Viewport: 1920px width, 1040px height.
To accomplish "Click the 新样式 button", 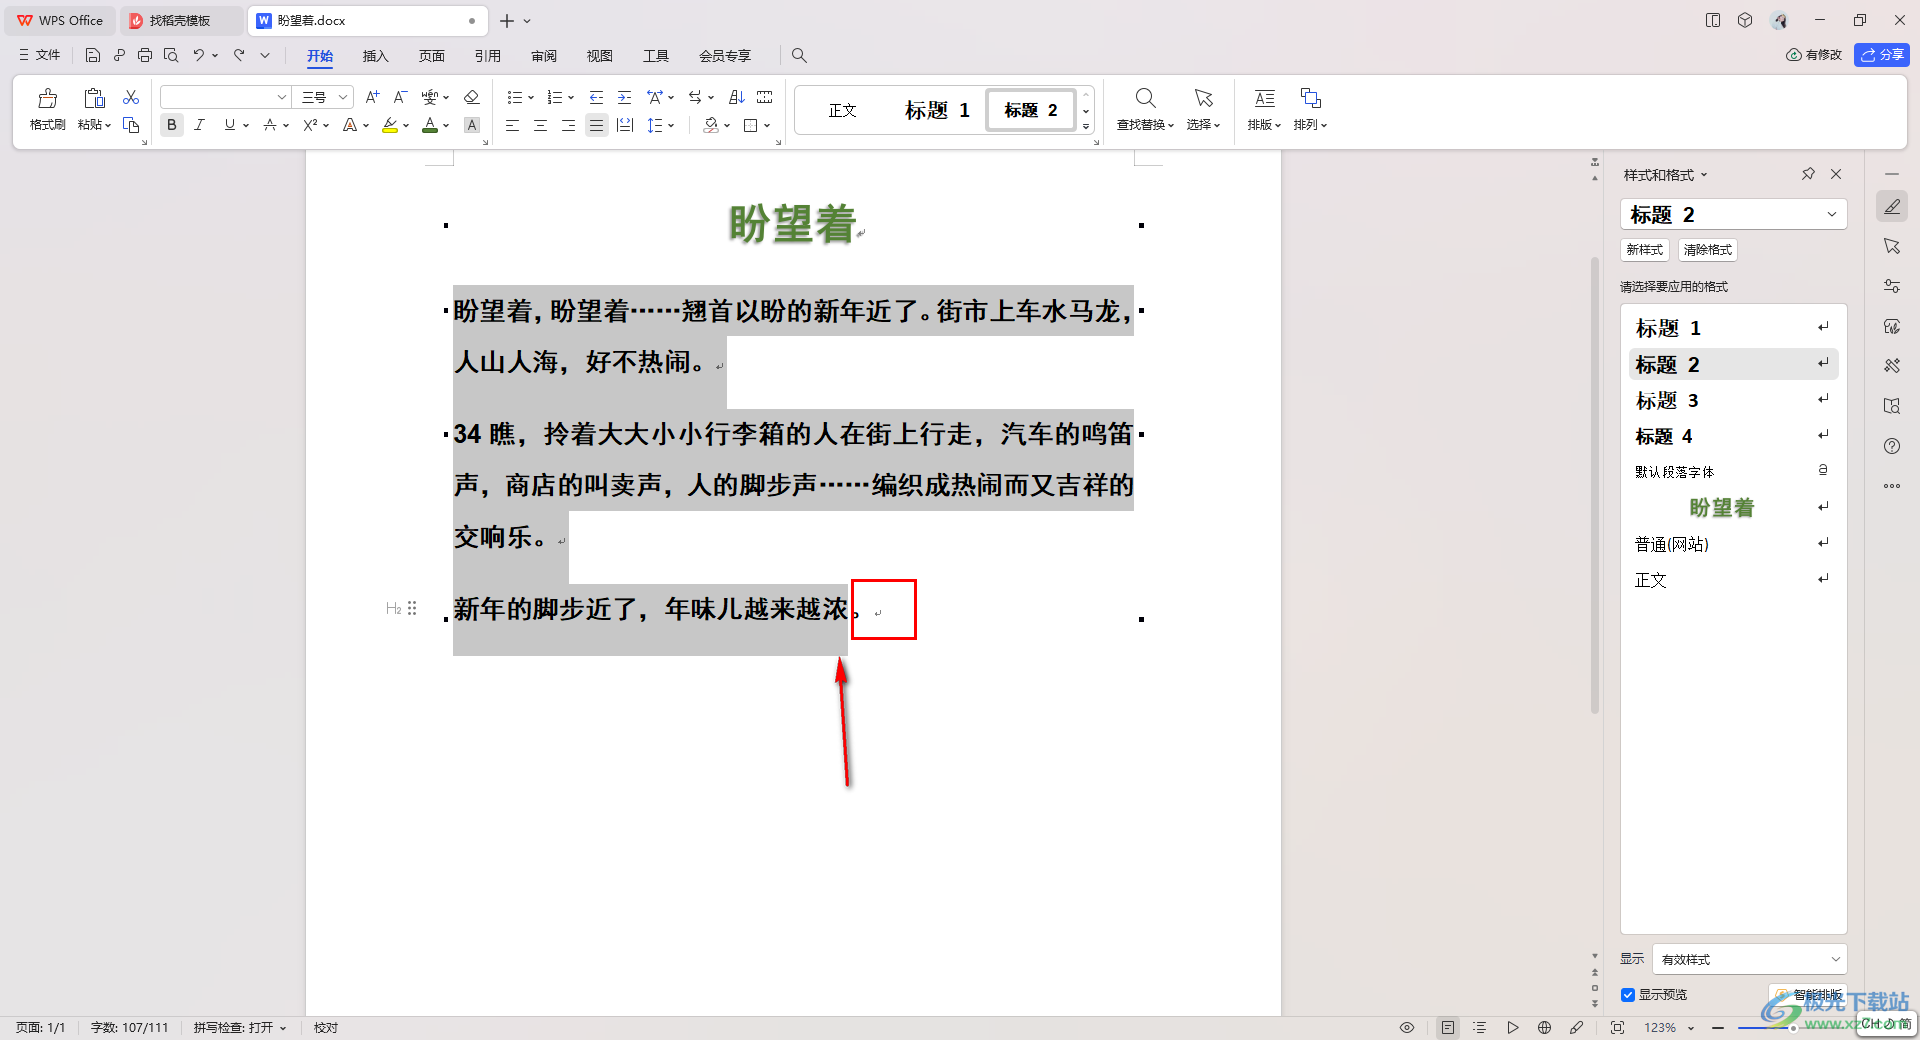I will [1644, 250].
